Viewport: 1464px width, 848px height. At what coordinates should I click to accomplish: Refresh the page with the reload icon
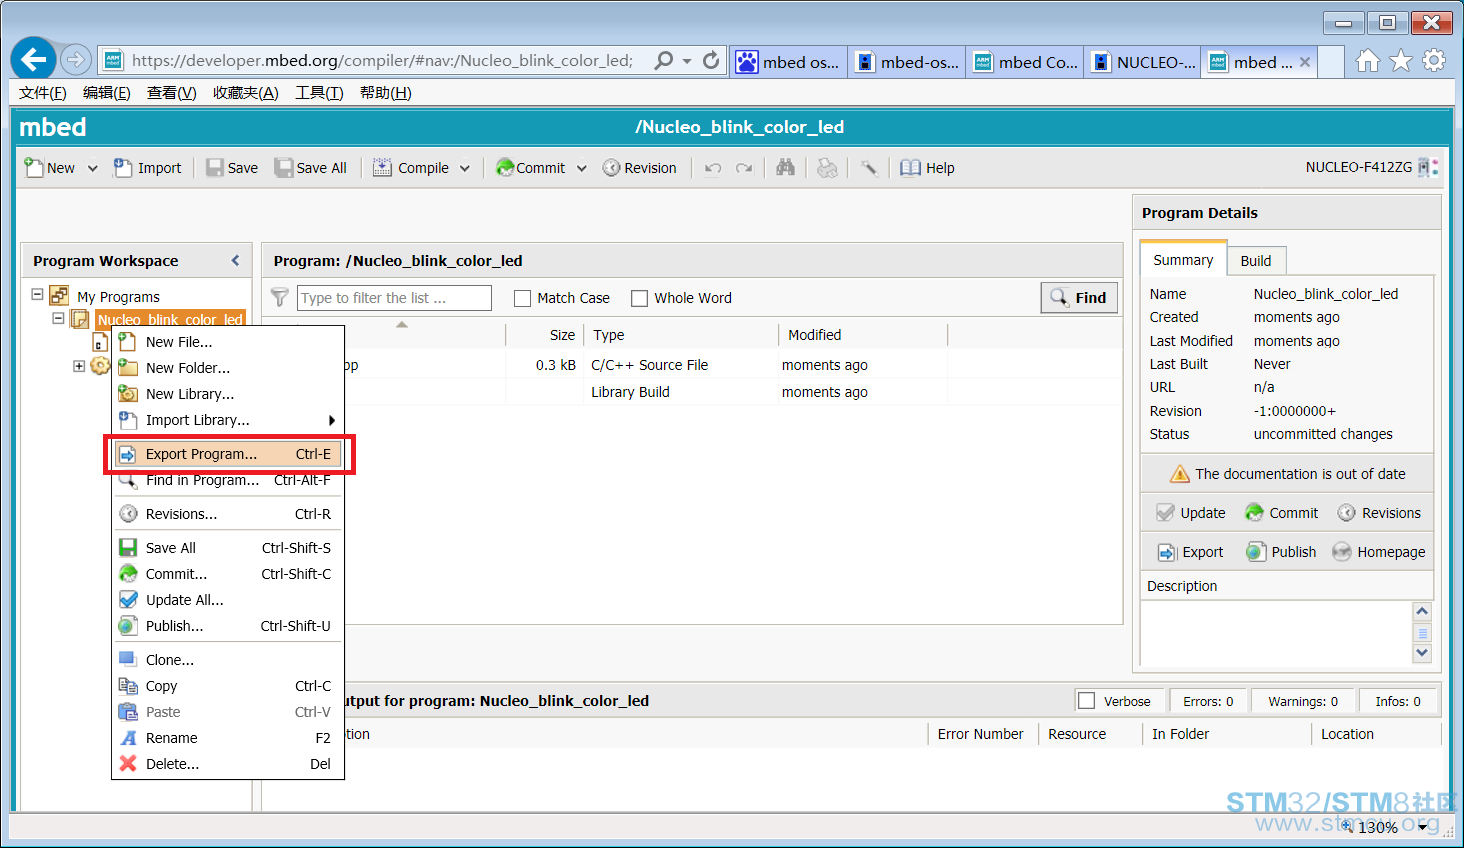tap(711, 60)
